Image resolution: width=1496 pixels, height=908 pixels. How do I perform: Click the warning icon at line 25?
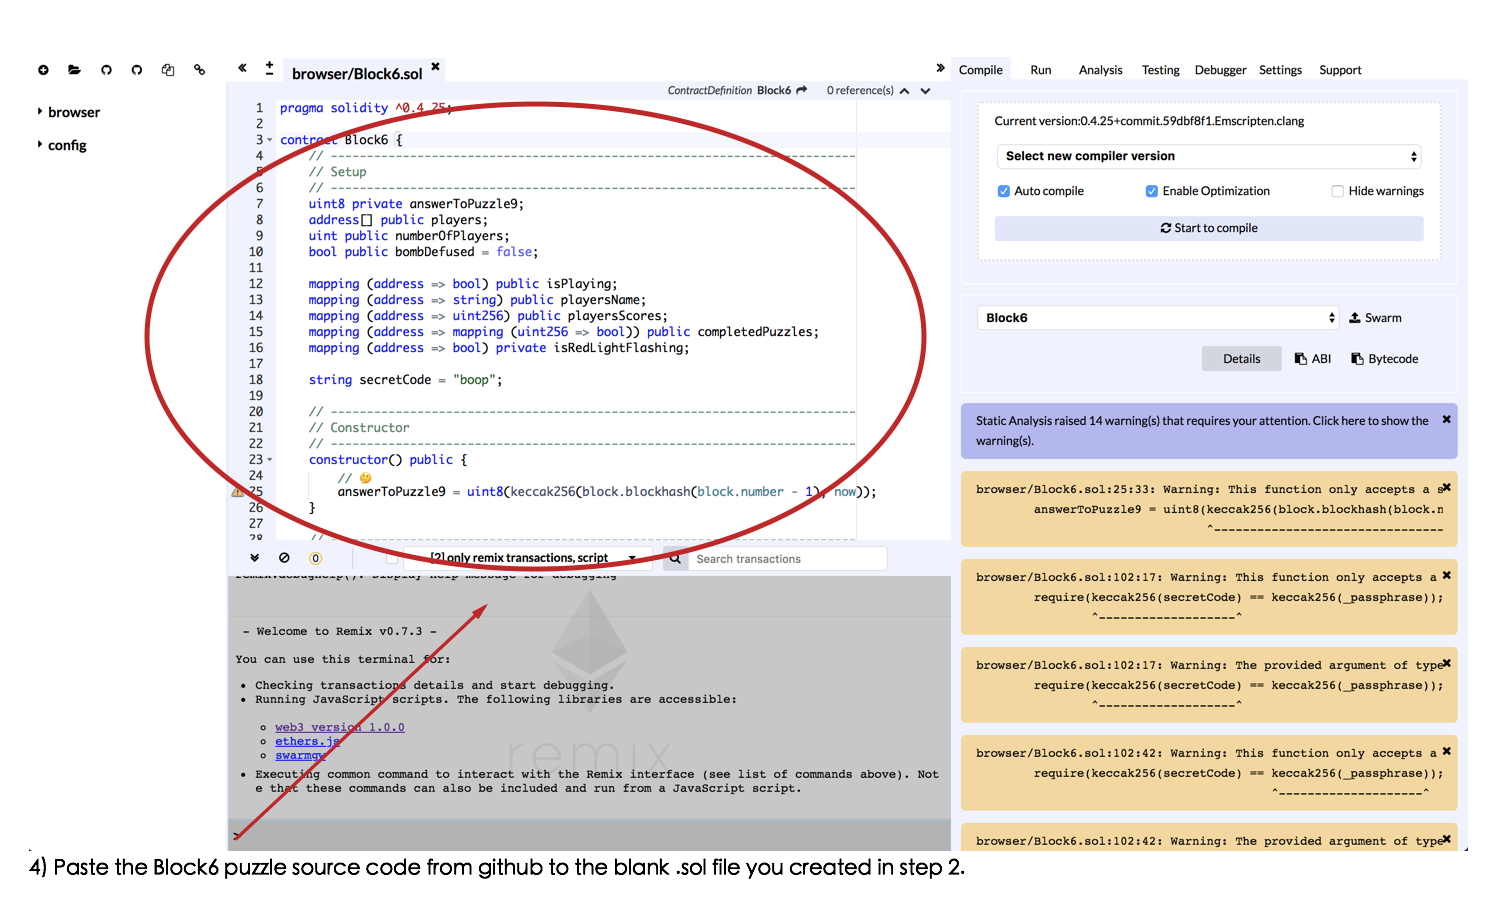coord(237,492)
